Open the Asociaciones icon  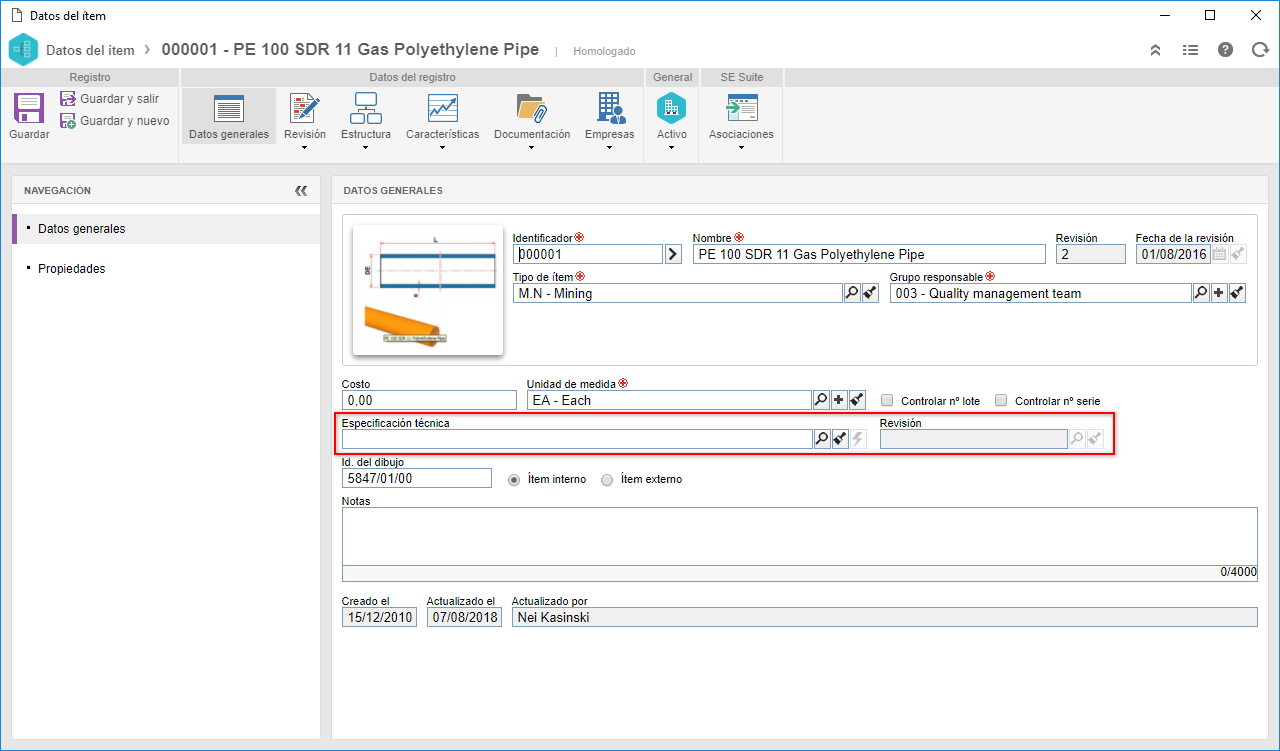742,108
